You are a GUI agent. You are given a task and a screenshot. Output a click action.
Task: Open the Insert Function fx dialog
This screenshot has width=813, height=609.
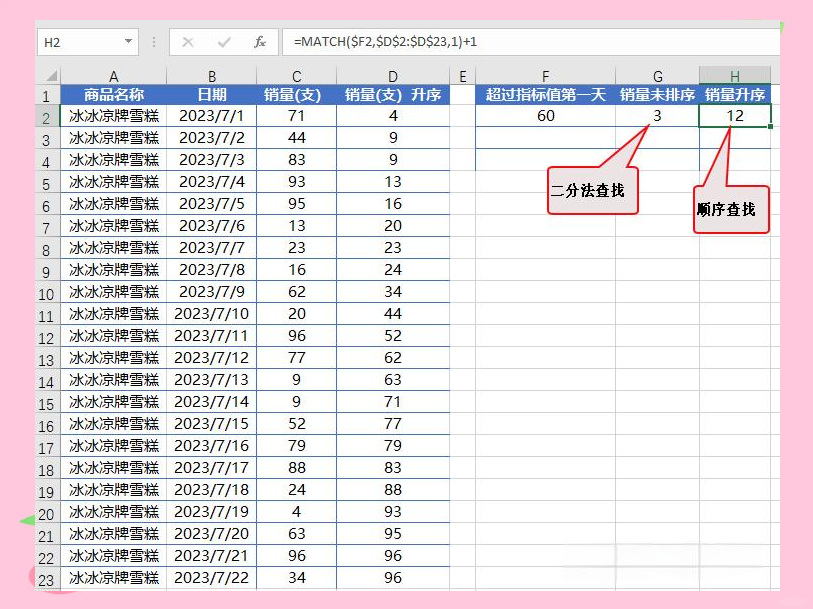pos(260,42)
